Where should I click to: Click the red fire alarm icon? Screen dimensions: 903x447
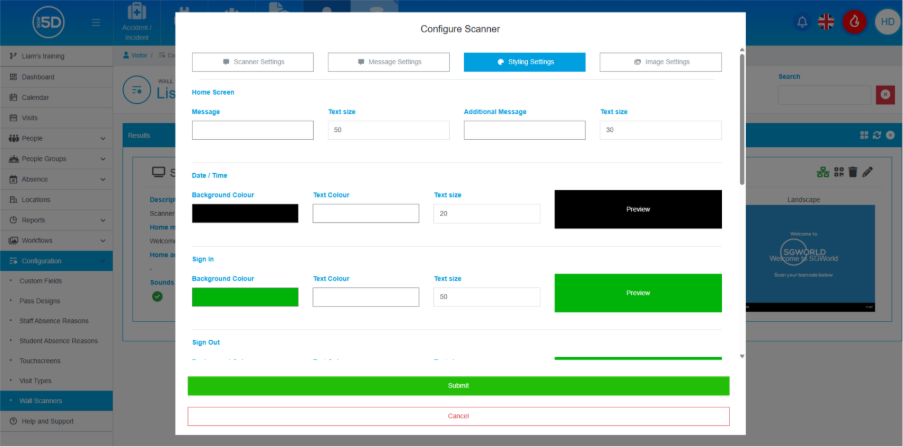point(854,22)
